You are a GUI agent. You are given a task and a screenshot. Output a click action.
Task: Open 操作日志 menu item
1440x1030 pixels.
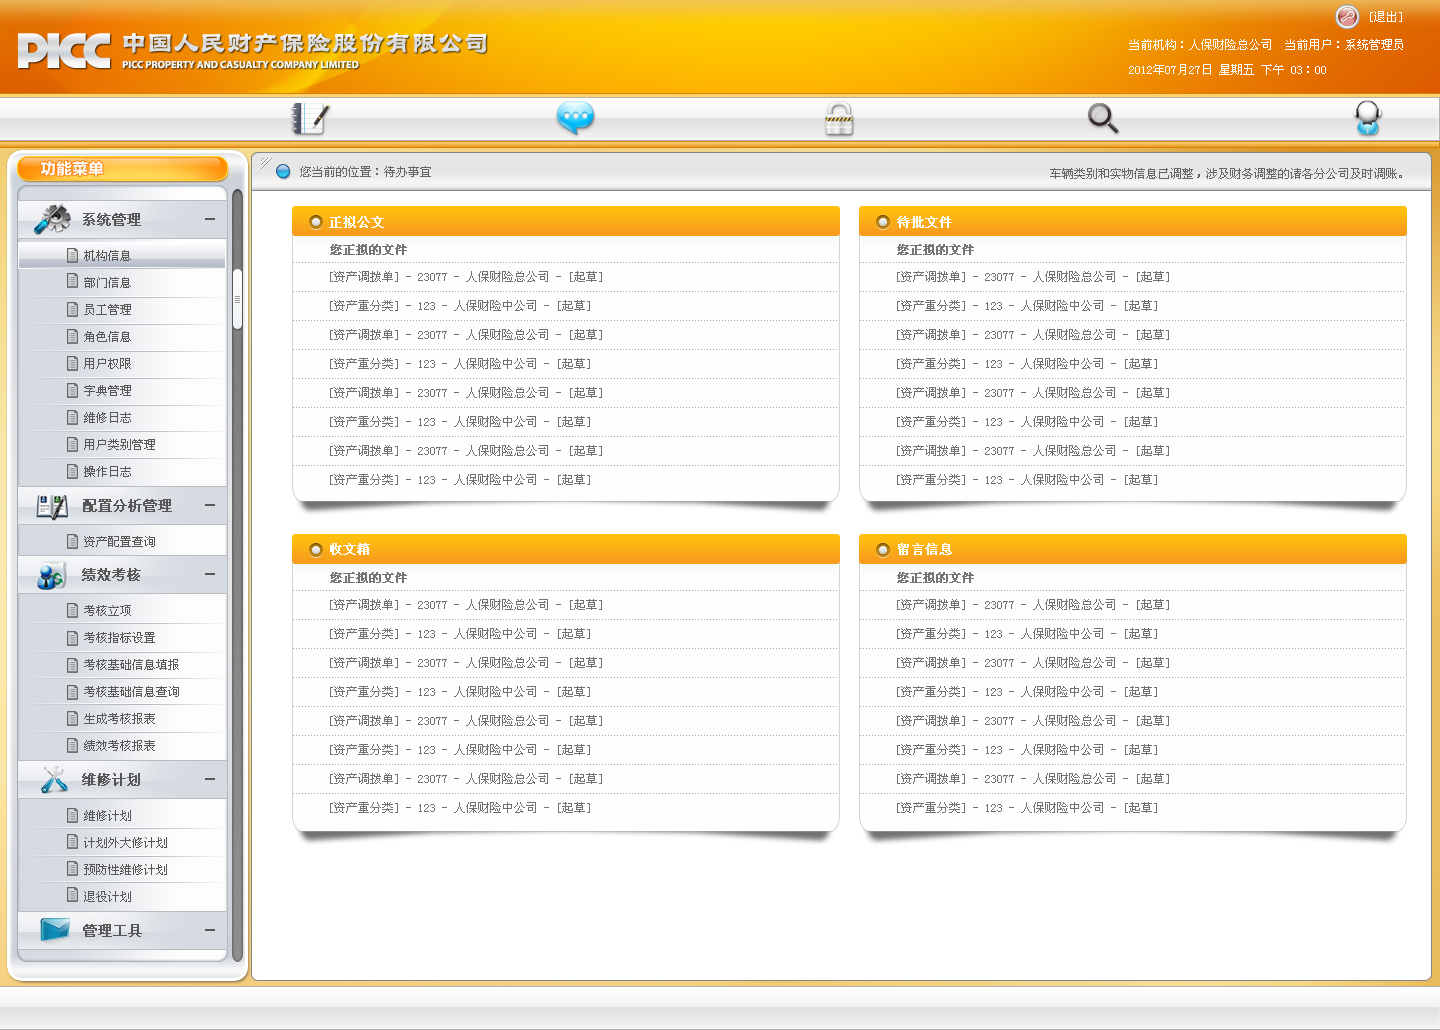pos(107,472)
